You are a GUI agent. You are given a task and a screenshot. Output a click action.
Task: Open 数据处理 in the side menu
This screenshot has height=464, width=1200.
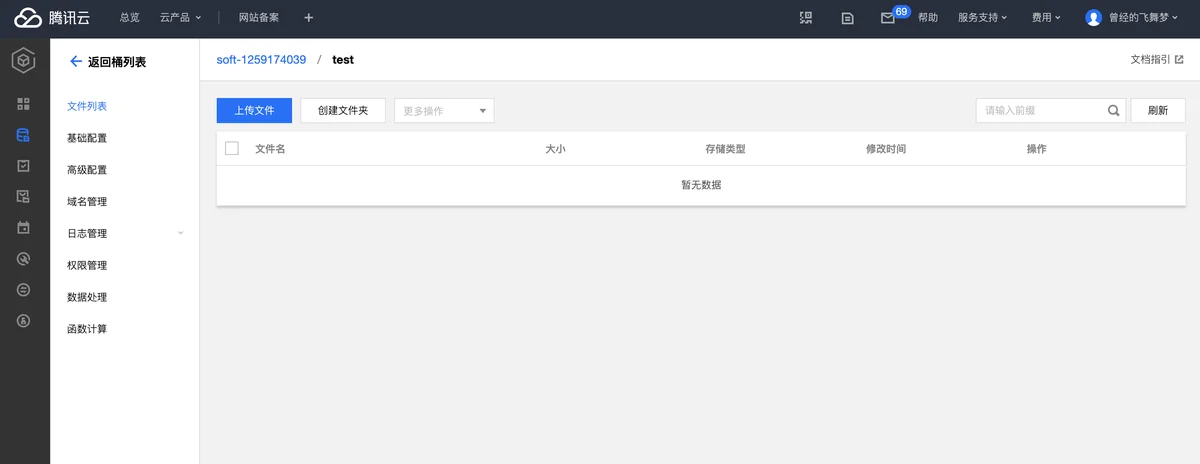tap(87, 298)
